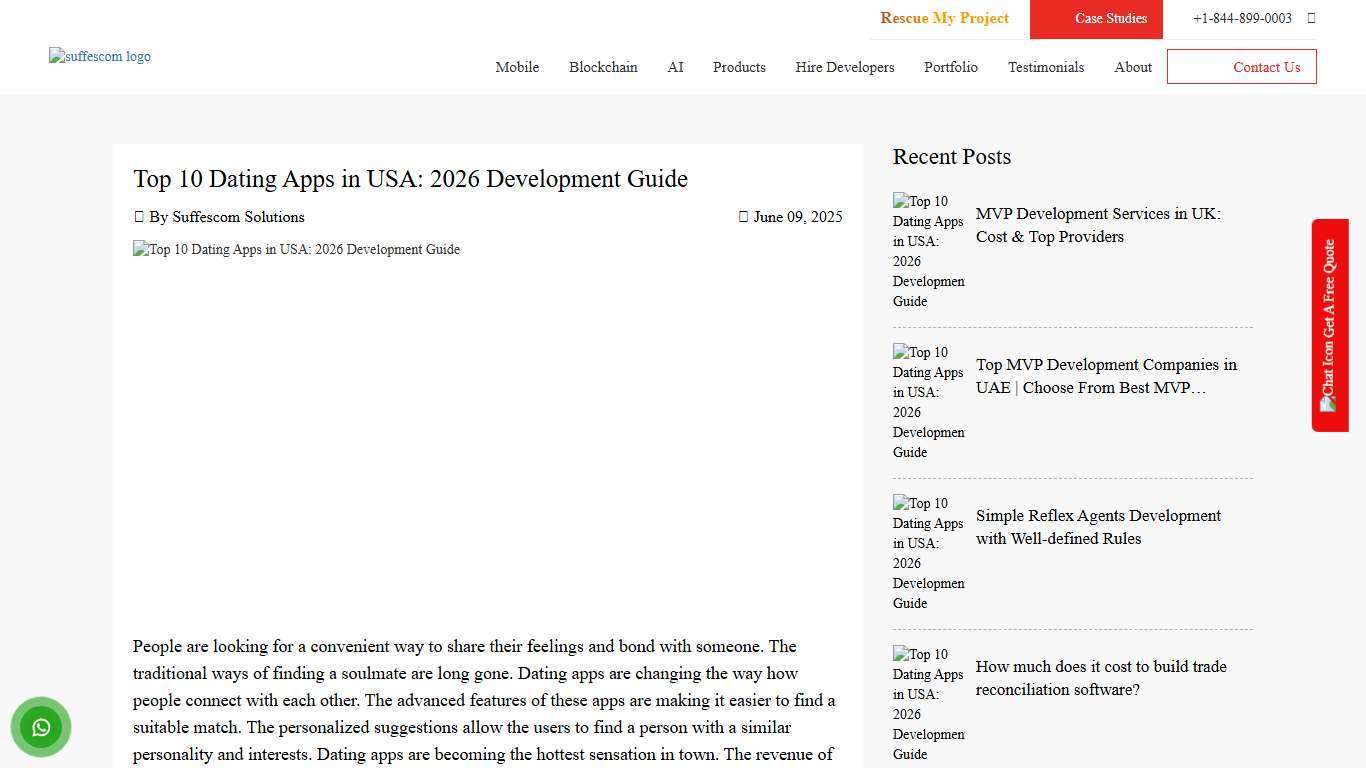Click the Contact Us button

[1266, 67]
